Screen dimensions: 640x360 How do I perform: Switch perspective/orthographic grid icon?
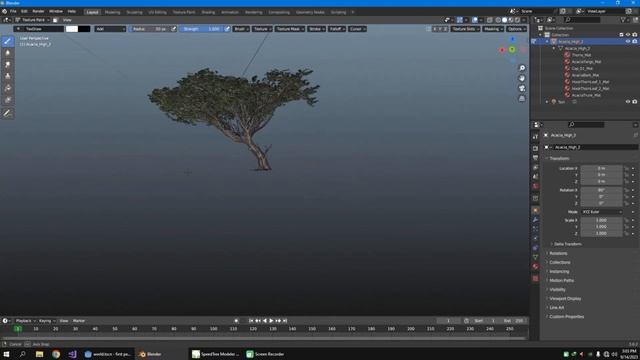pos(522,98)
